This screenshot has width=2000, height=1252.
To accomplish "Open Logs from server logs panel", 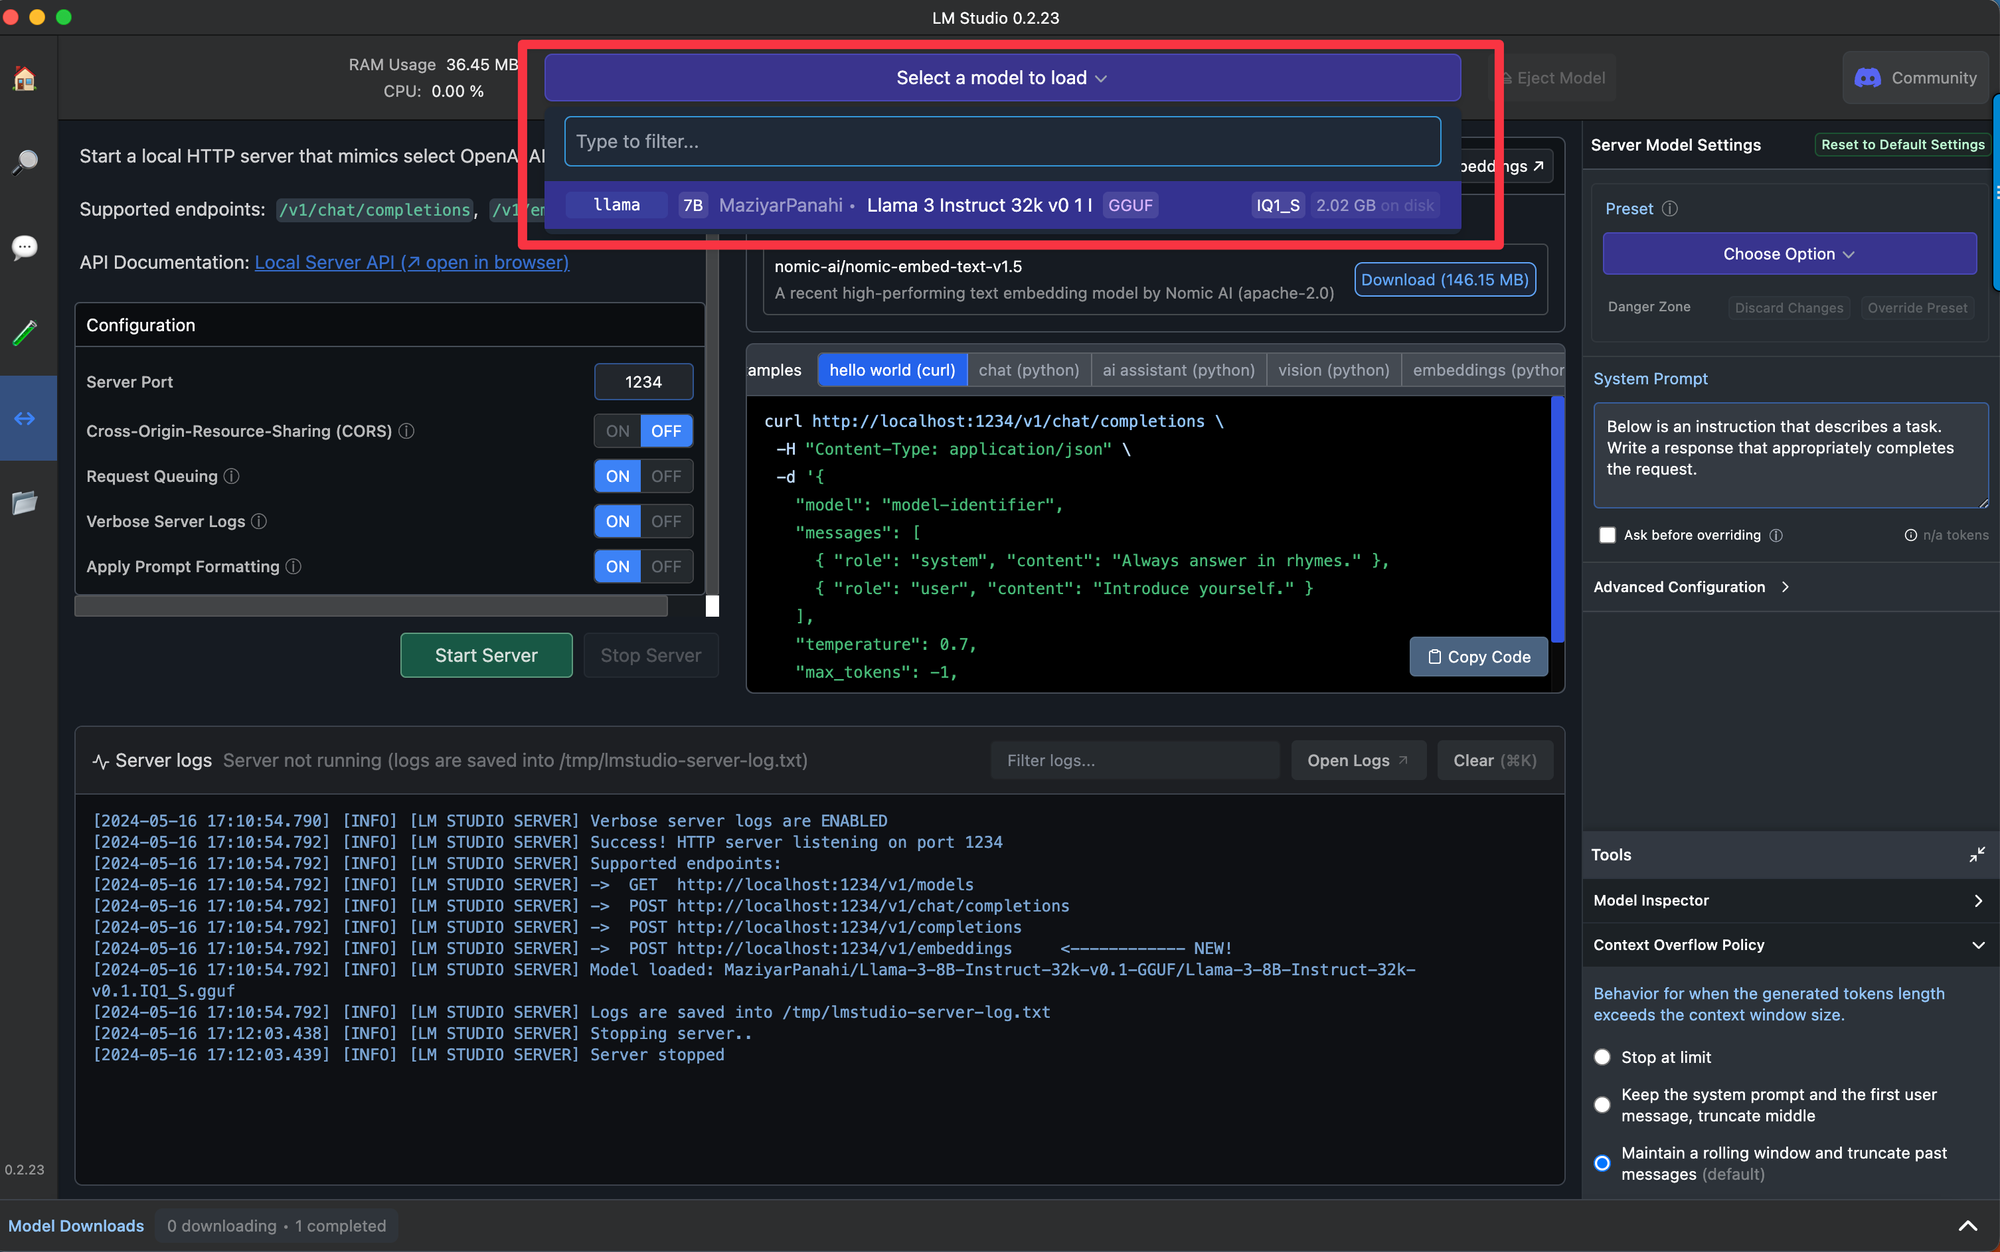I will [x=1355, y=760].
